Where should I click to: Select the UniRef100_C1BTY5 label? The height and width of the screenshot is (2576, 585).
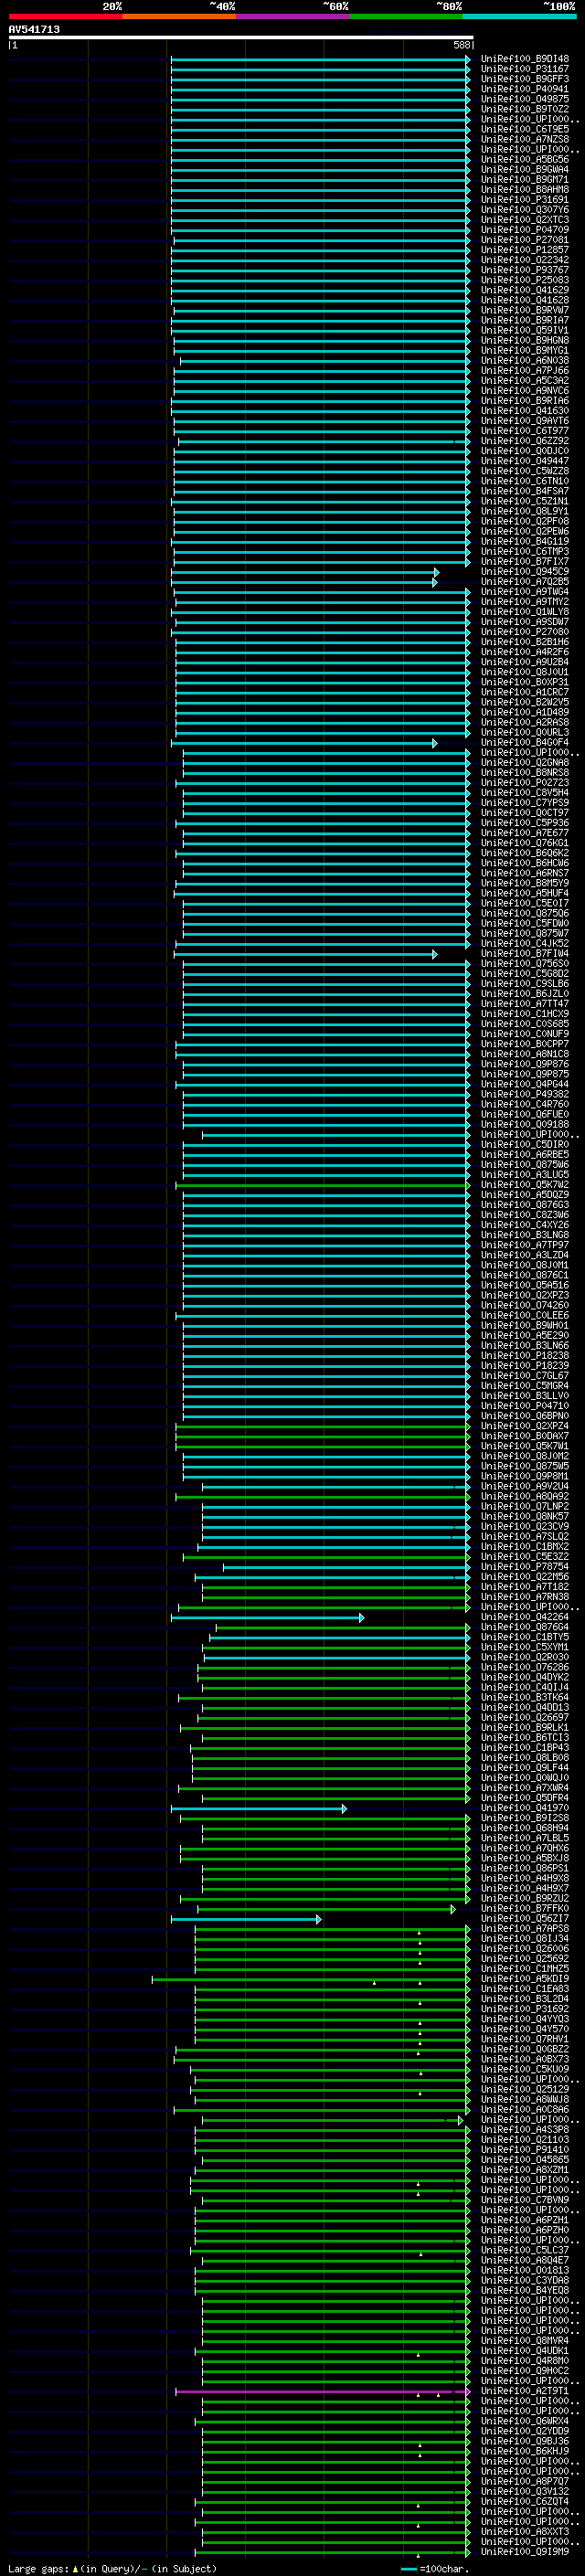click(x=524, y=1638)
